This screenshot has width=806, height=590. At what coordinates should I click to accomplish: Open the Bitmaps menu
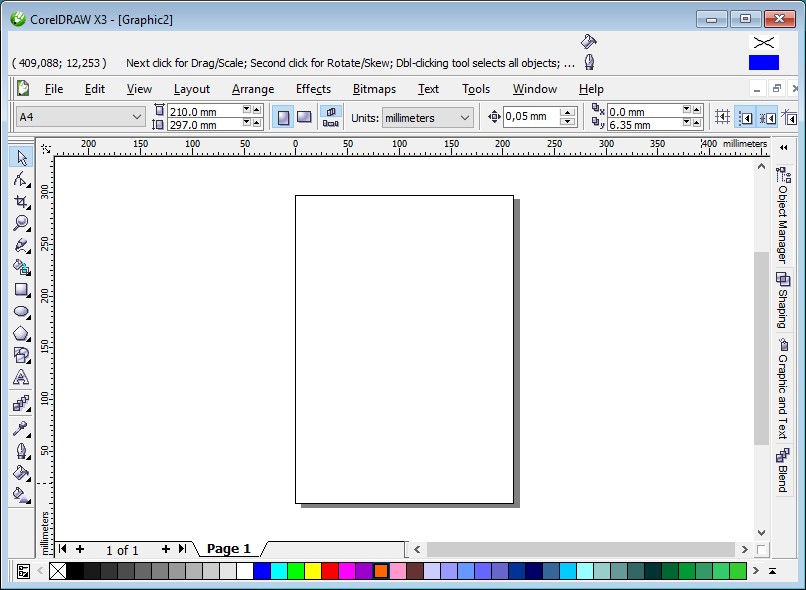tap(374, 89)
